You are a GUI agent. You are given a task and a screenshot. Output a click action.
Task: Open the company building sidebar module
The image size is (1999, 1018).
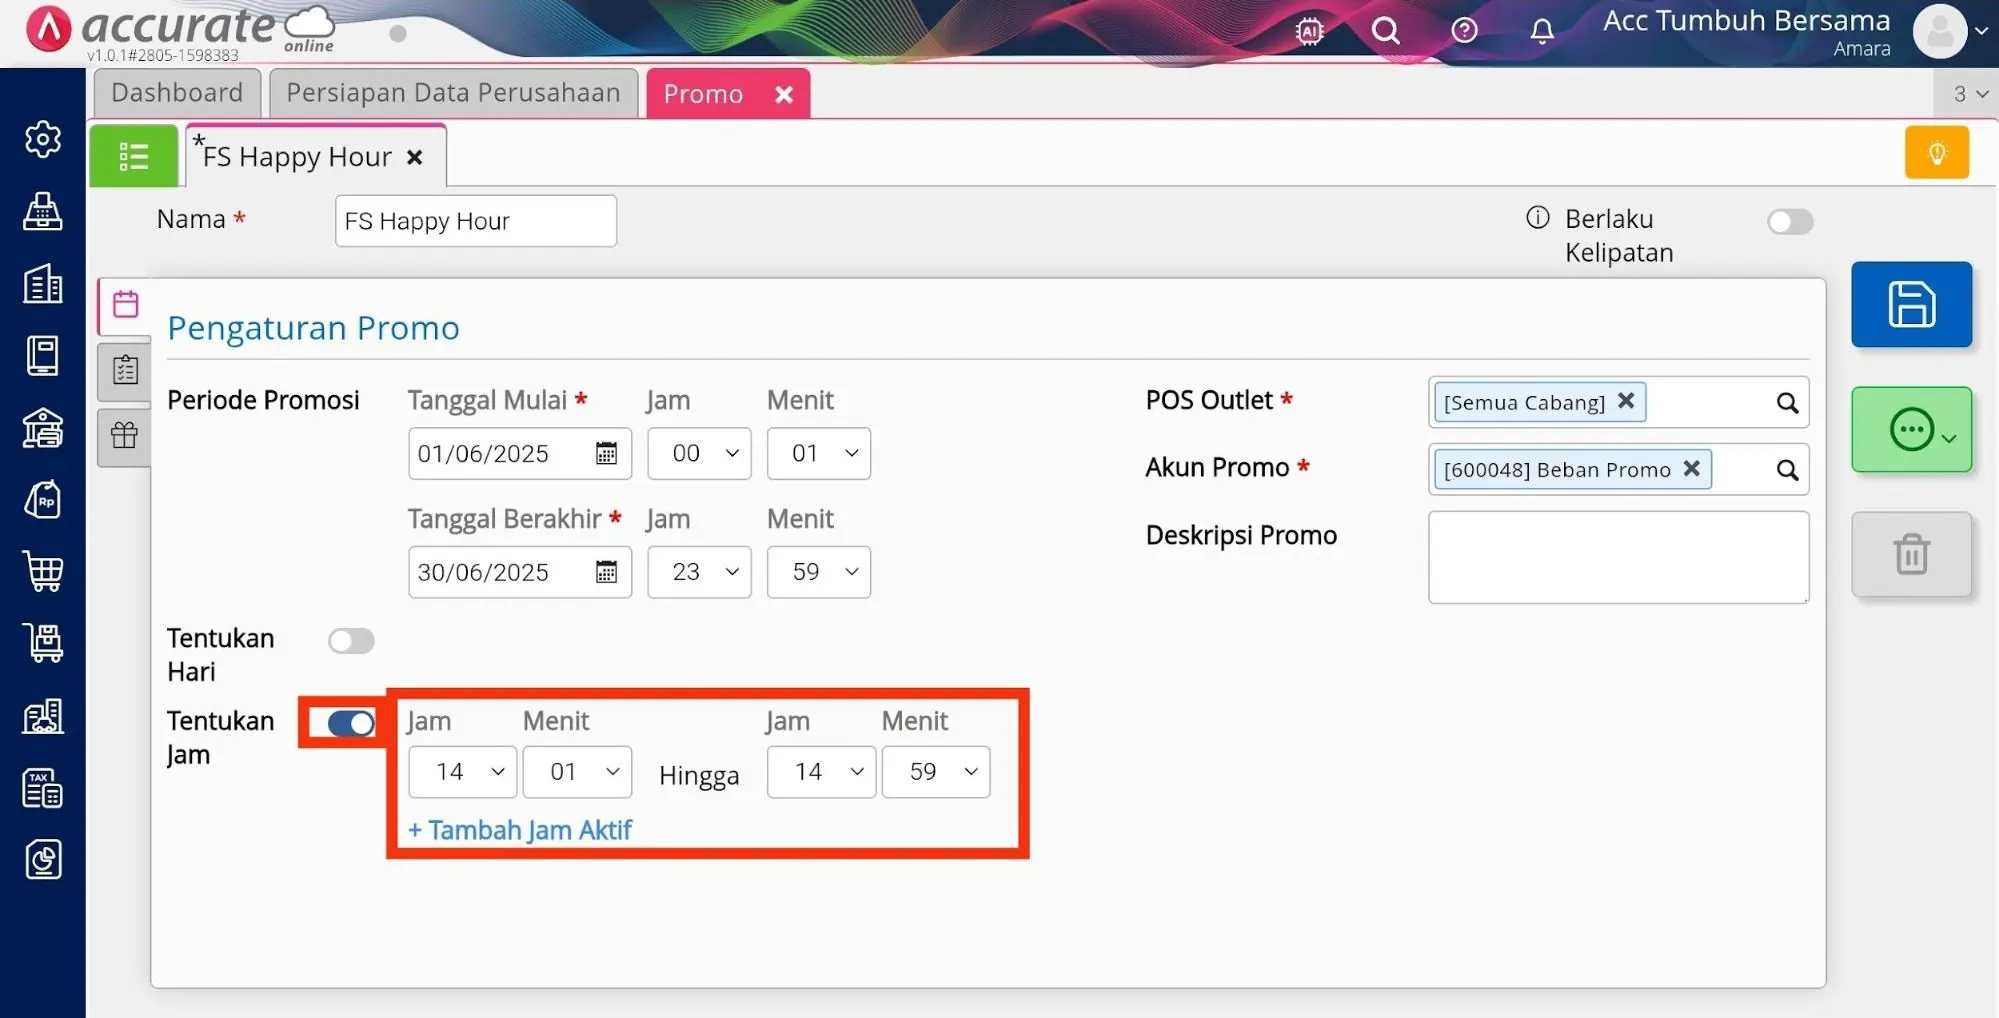[x=43, y=284]
